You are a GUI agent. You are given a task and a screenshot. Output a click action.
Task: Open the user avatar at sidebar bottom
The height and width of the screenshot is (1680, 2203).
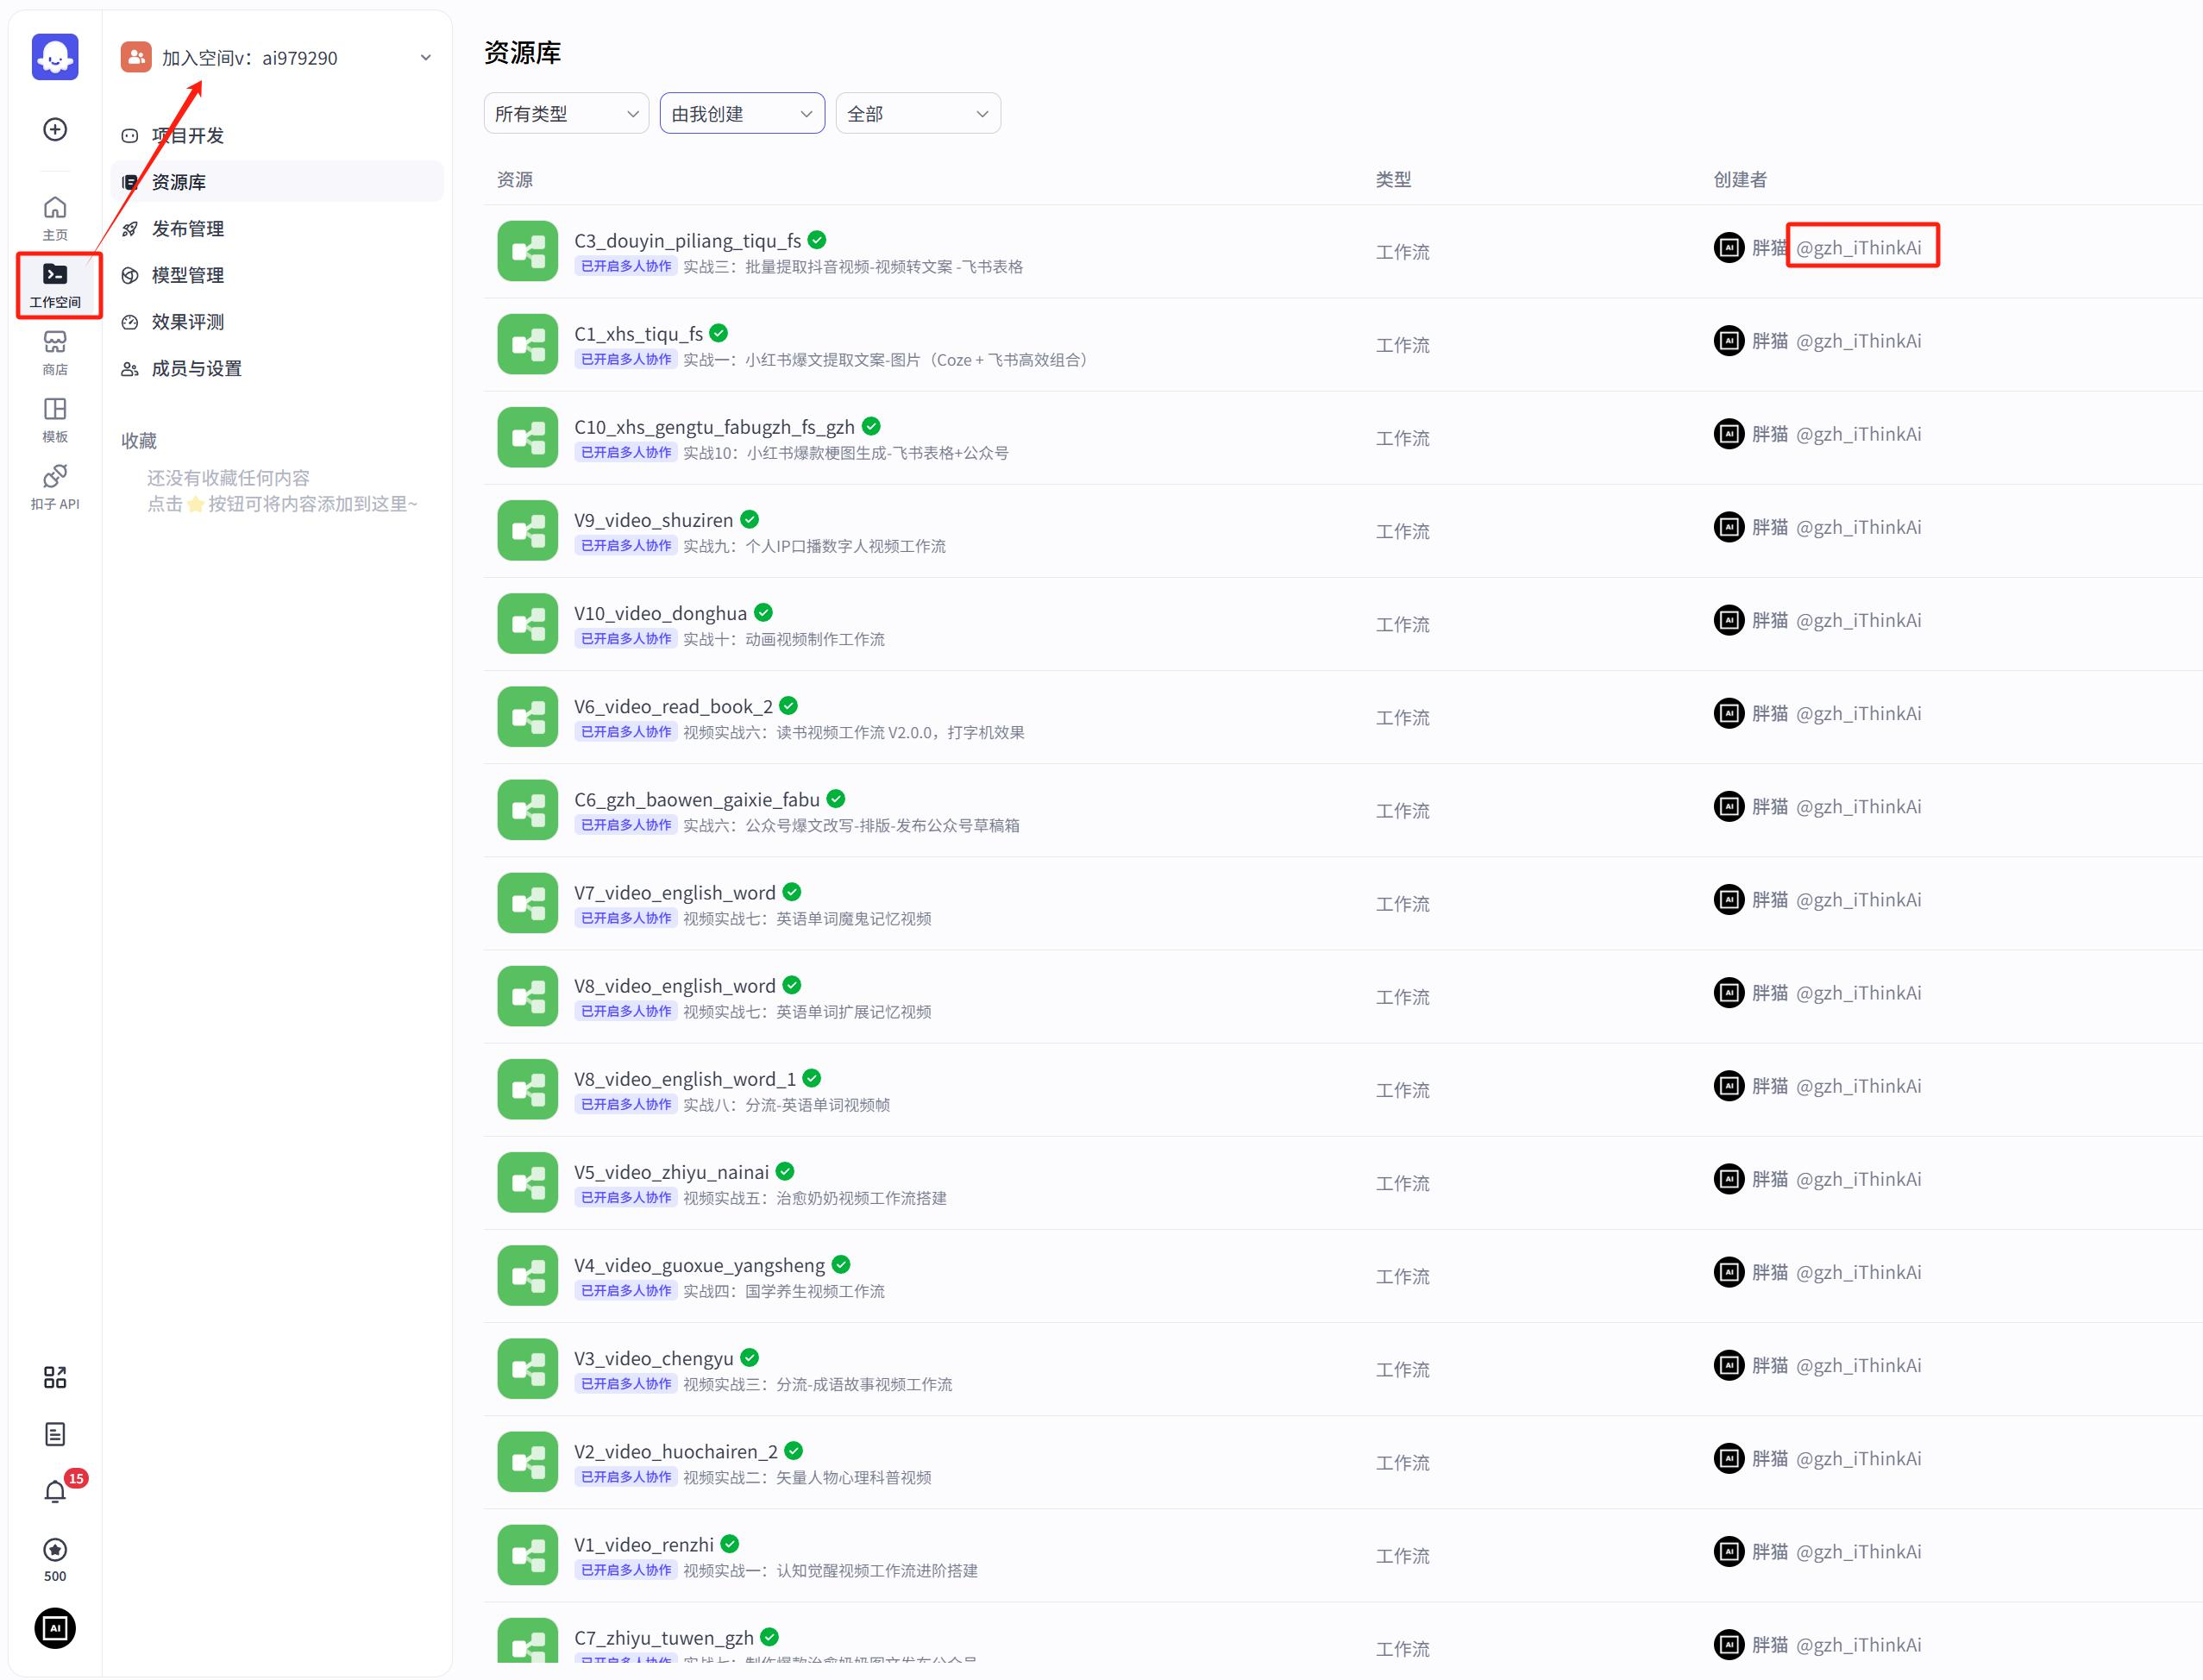click(x=55, y=1628)
